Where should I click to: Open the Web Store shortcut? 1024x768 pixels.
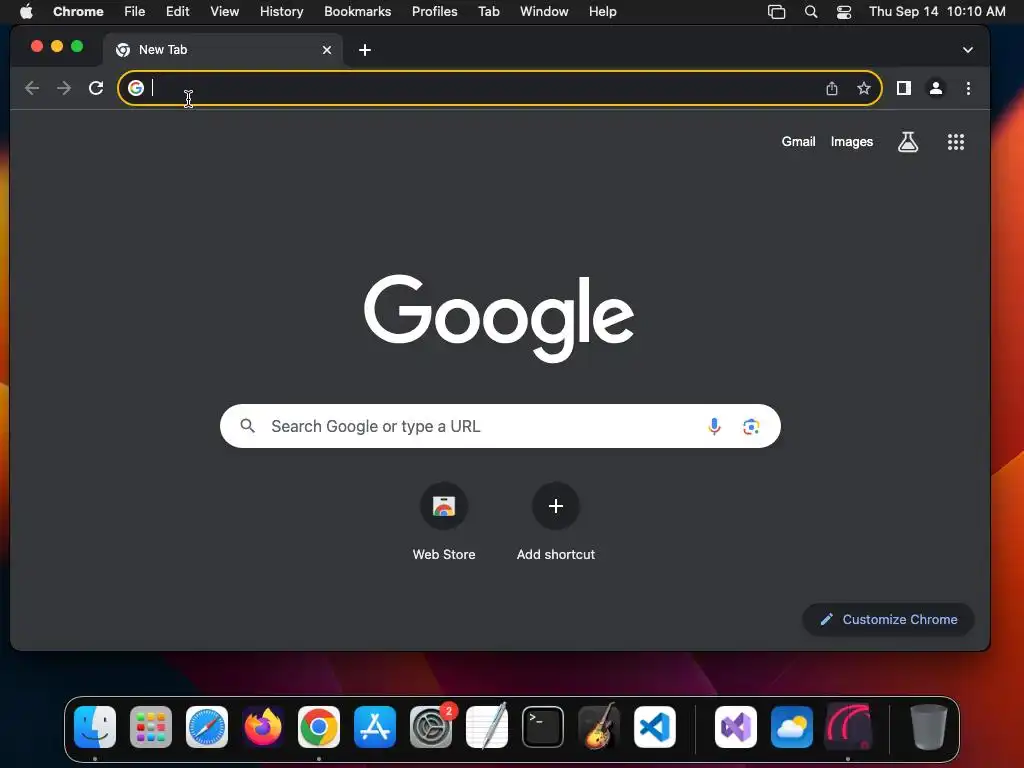click(x=443, y=506)
